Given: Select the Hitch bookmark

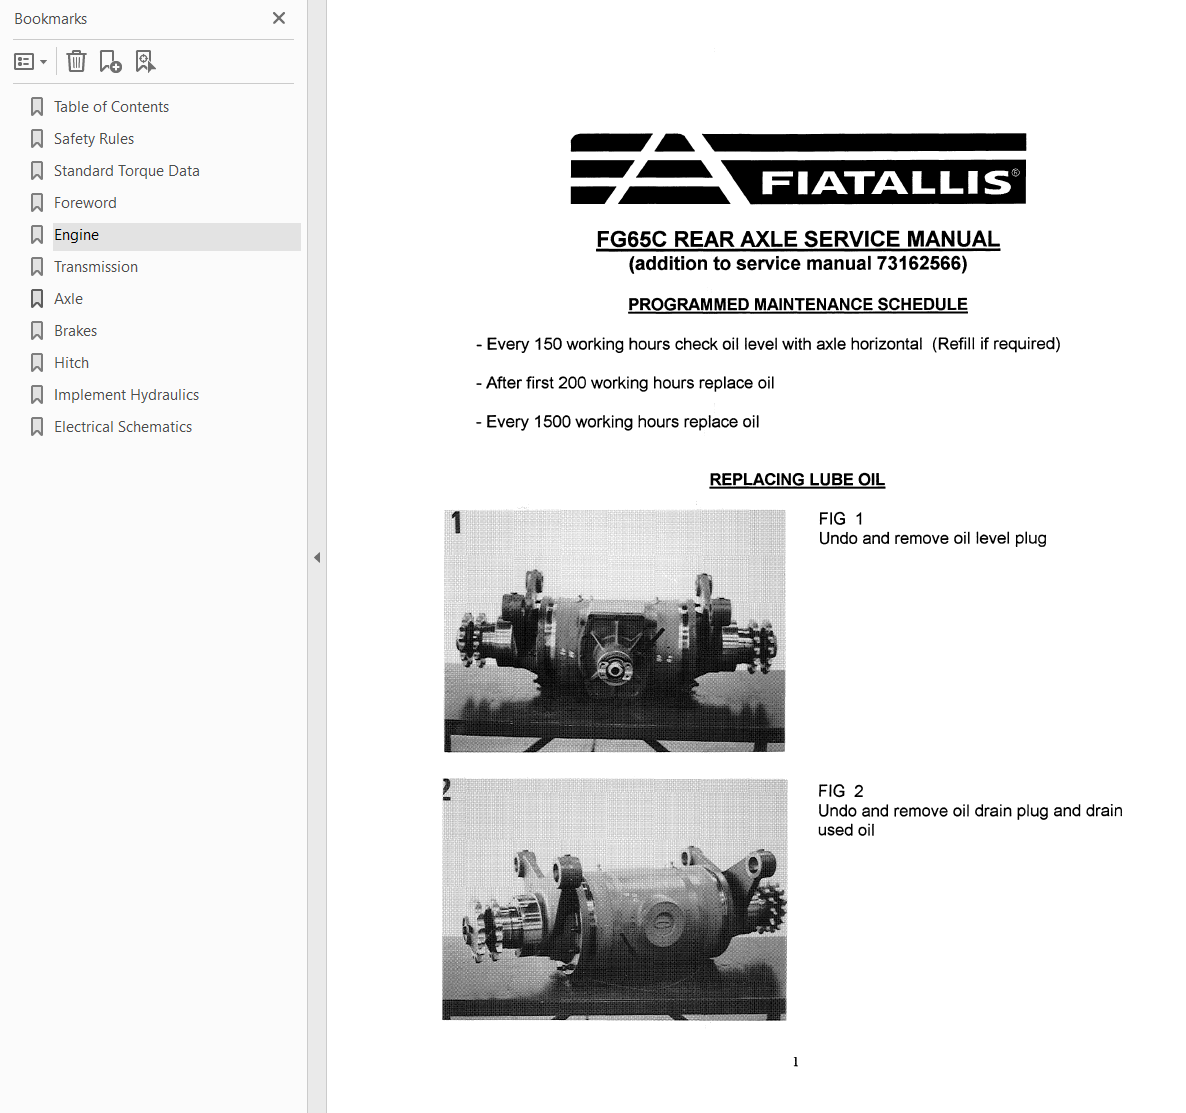Looking at the screenshot, I should click(71, 363).
